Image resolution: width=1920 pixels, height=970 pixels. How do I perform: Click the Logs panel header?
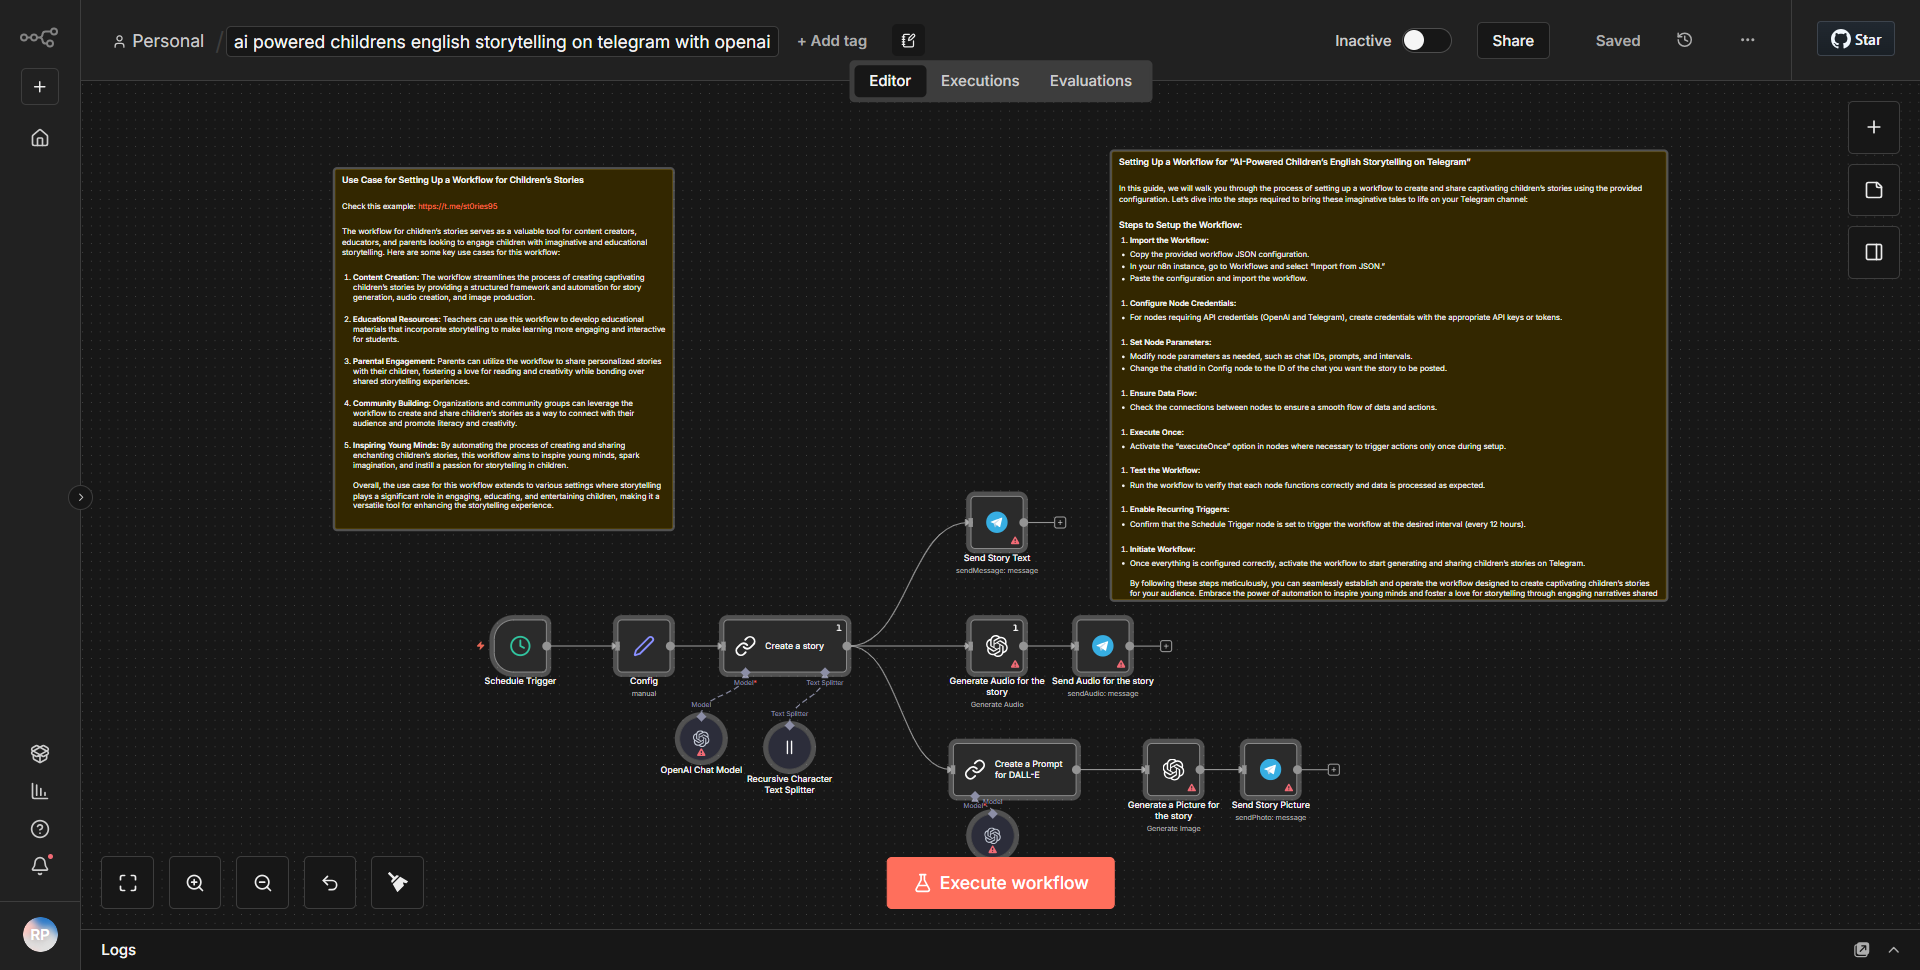[118, 950]
